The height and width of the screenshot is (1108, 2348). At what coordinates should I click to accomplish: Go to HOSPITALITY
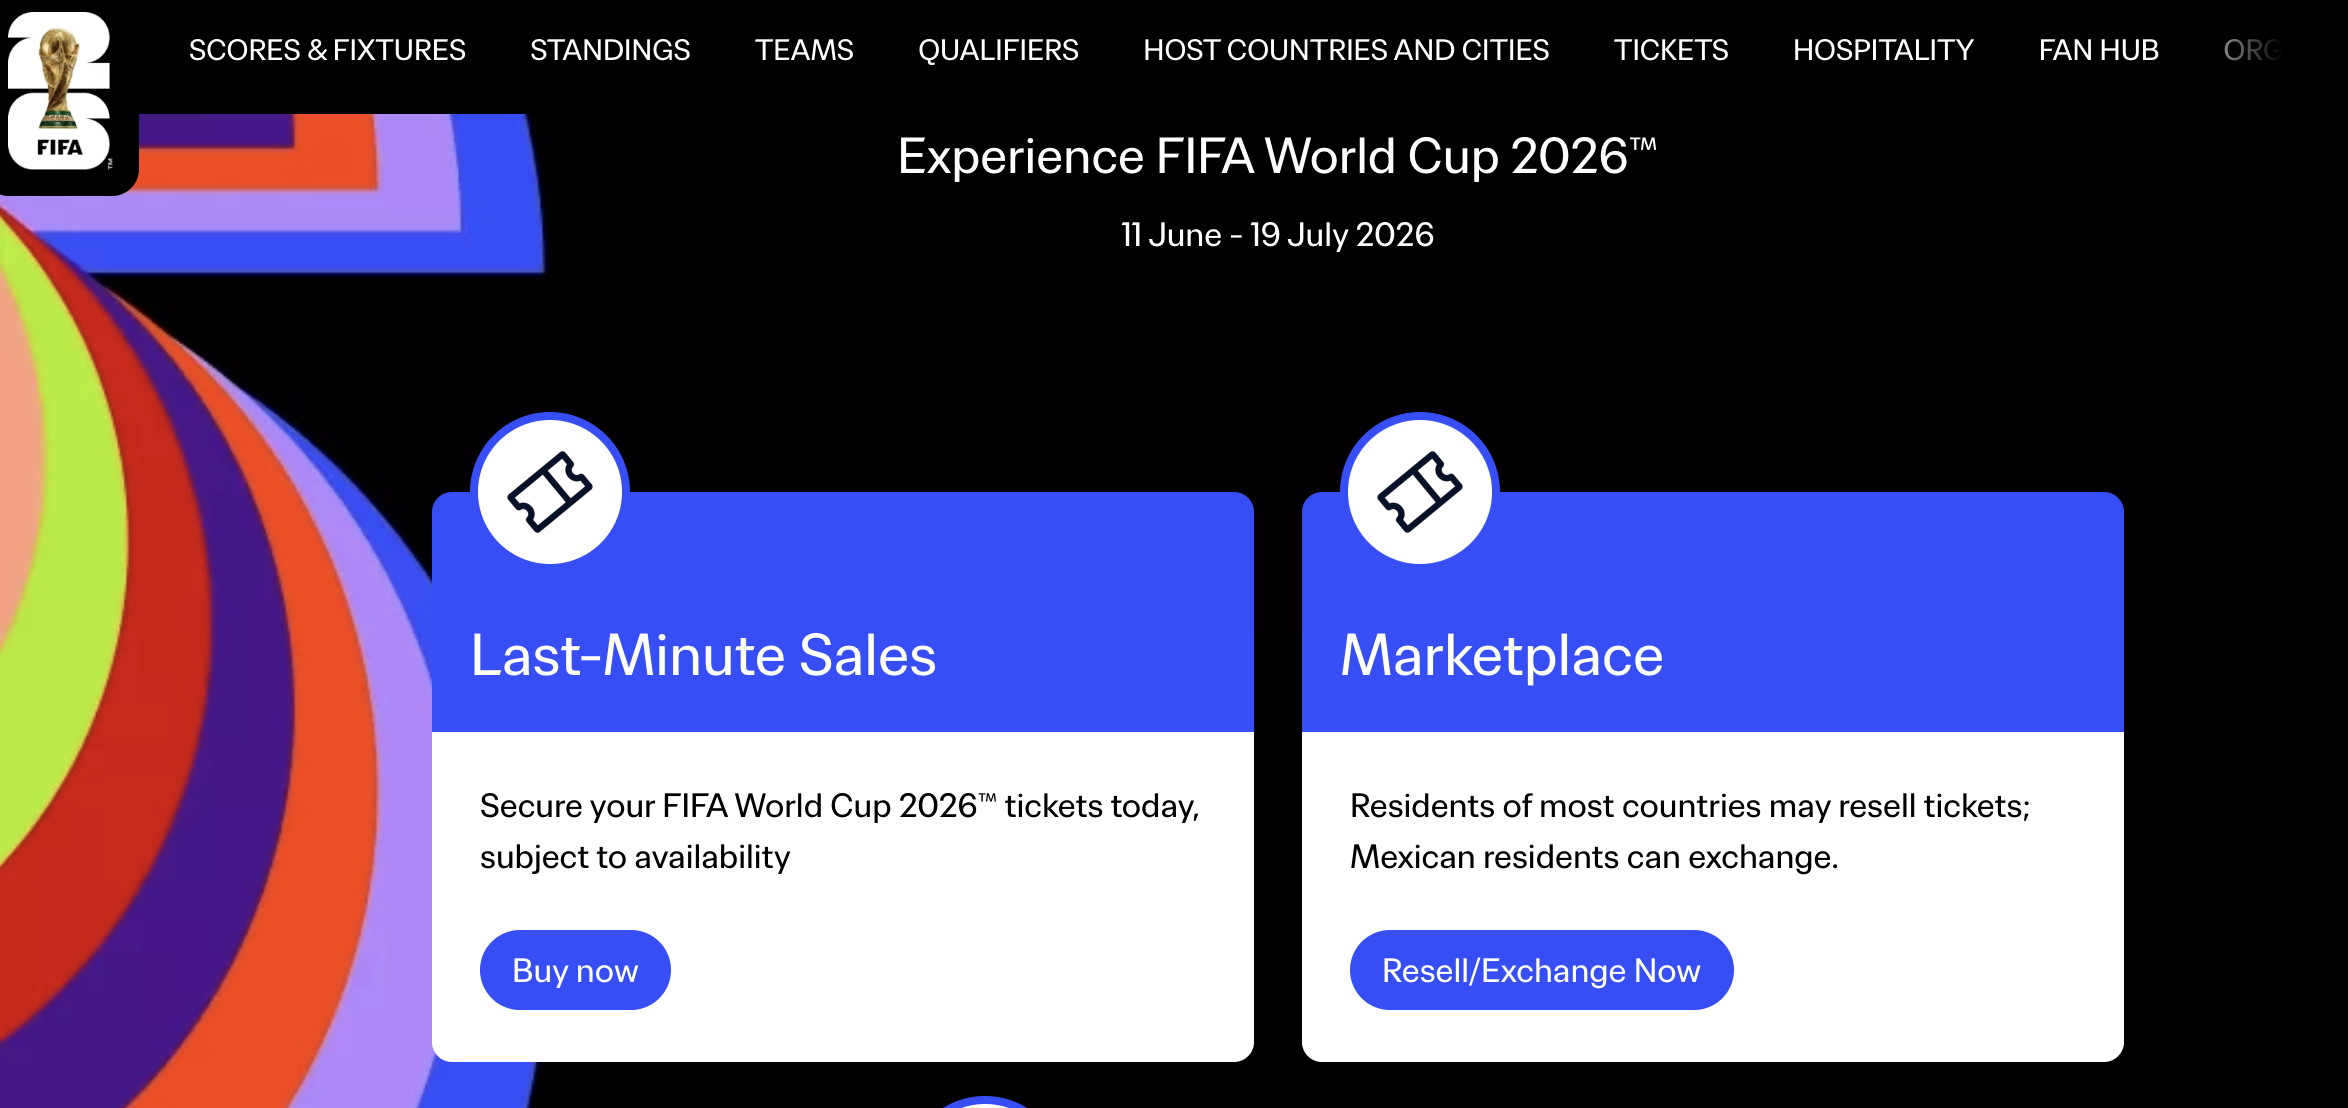[1883, 50]
